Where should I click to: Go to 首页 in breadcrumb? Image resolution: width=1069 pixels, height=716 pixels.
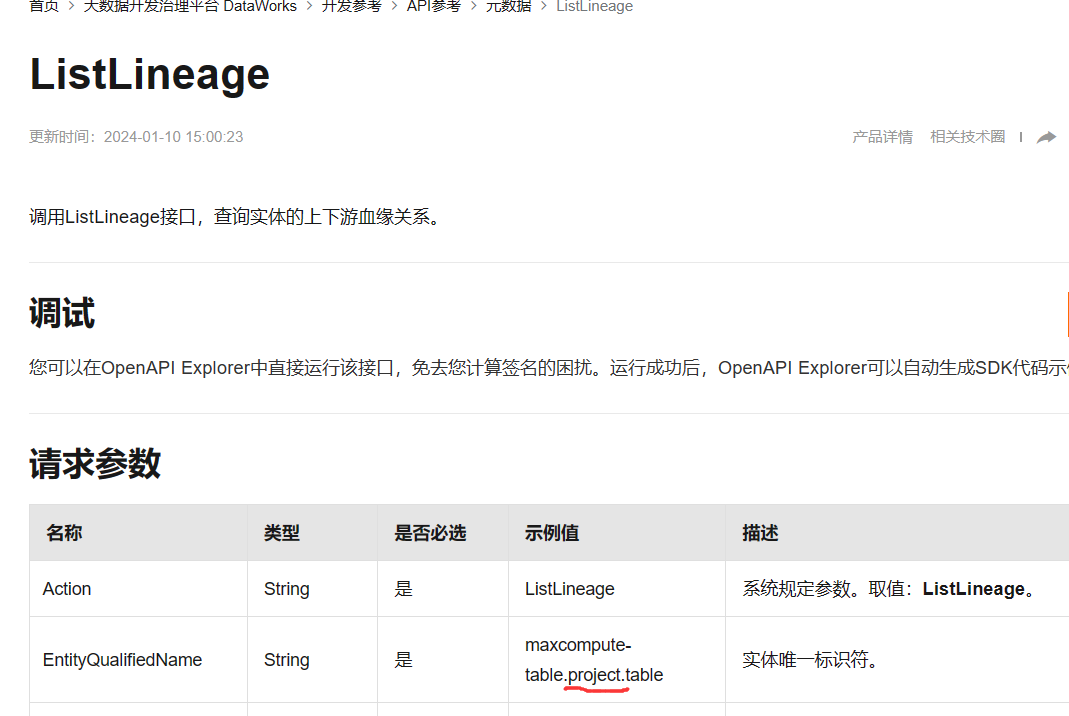click(44, 6)
